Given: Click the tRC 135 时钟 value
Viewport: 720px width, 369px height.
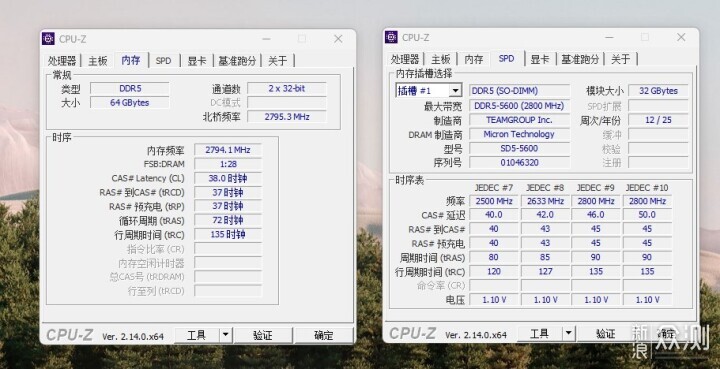Looking at the screenshot, I should (228, 235).
